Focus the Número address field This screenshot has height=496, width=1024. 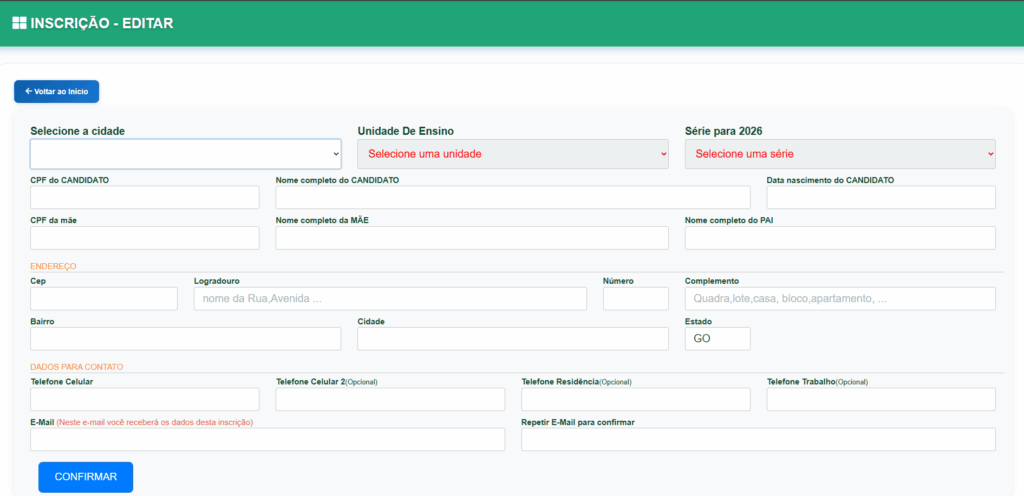(635, 299)
